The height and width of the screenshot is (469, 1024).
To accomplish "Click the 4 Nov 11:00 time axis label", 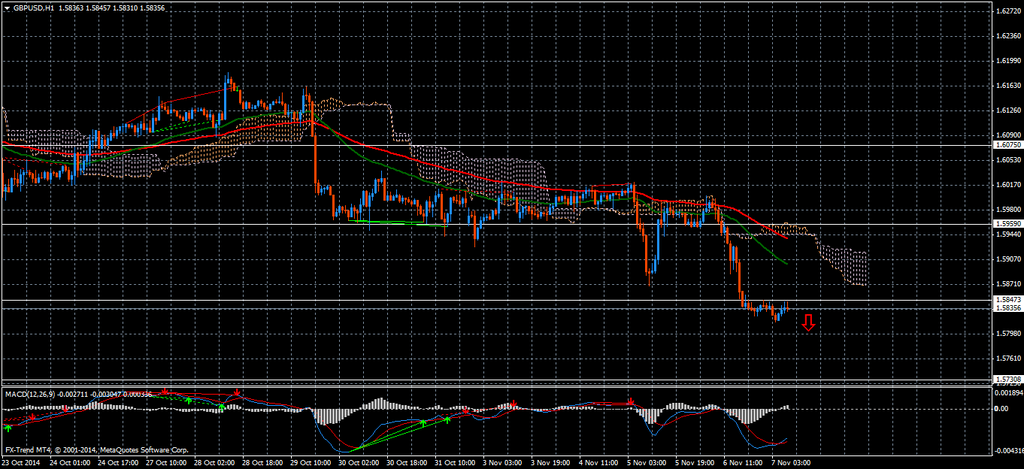I will tap(600, 462).
